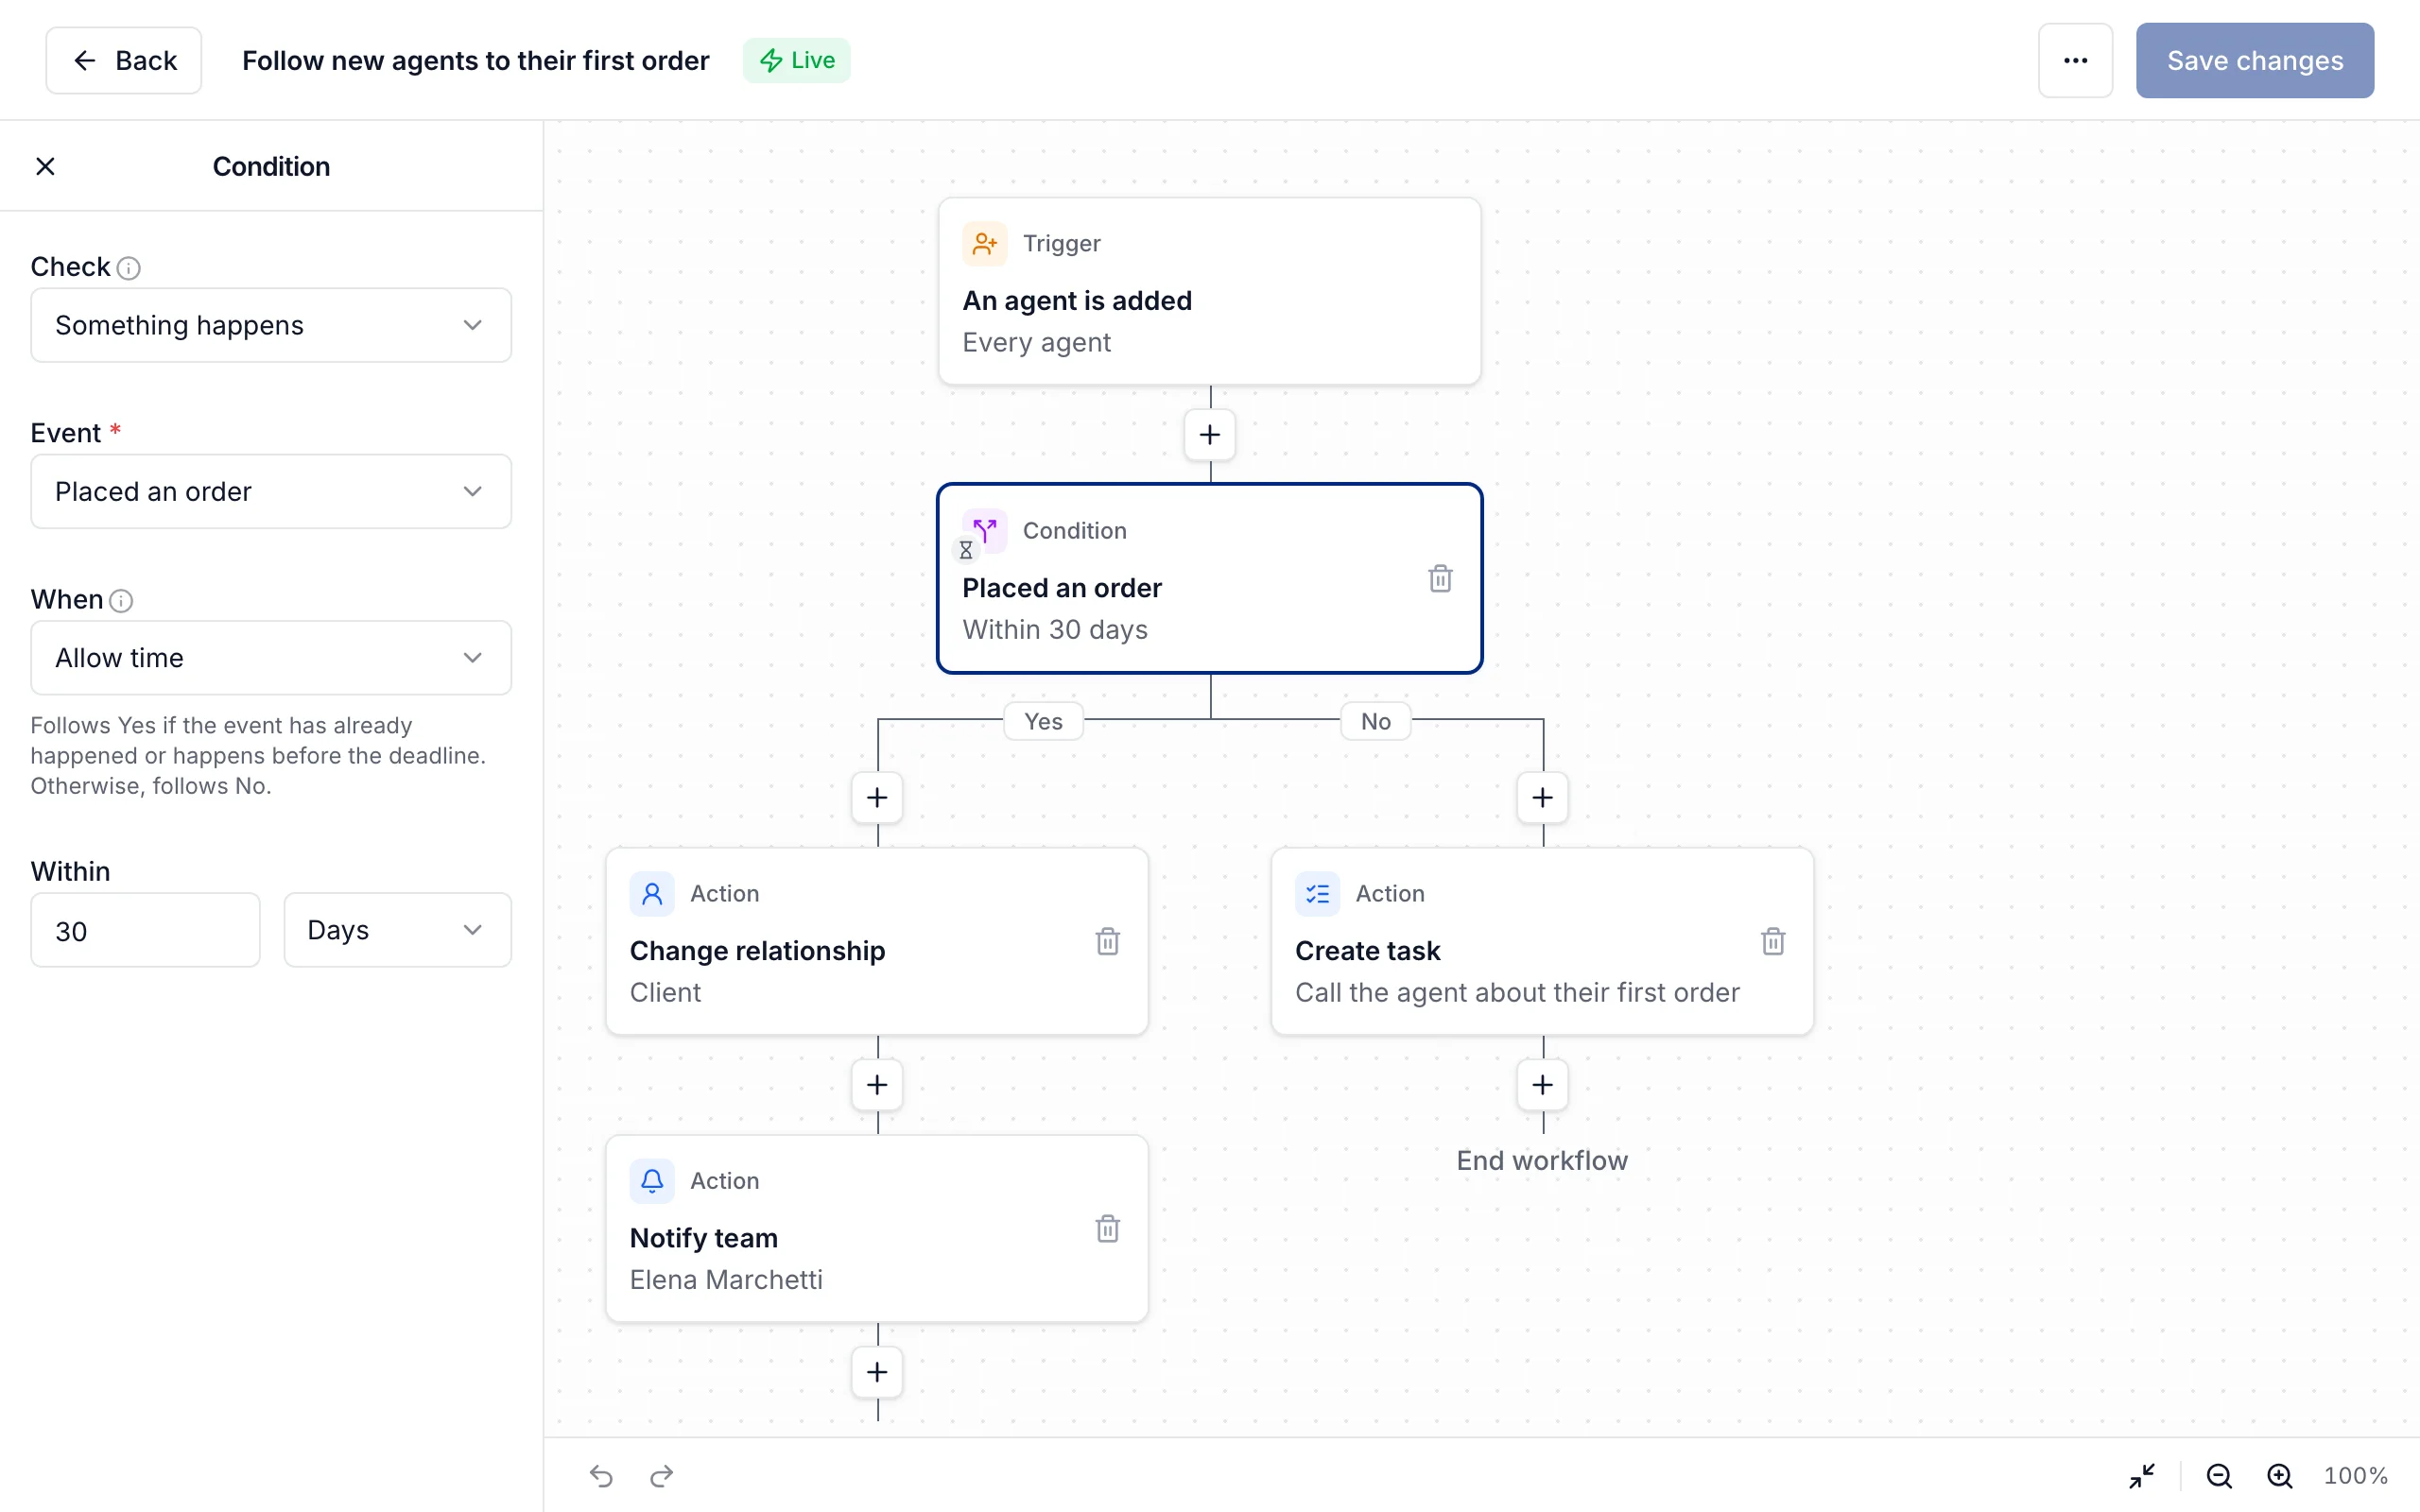Click the fit-to-view collapse icon
This screenshot has height=1512, width=2420.
[2142, 1475]
